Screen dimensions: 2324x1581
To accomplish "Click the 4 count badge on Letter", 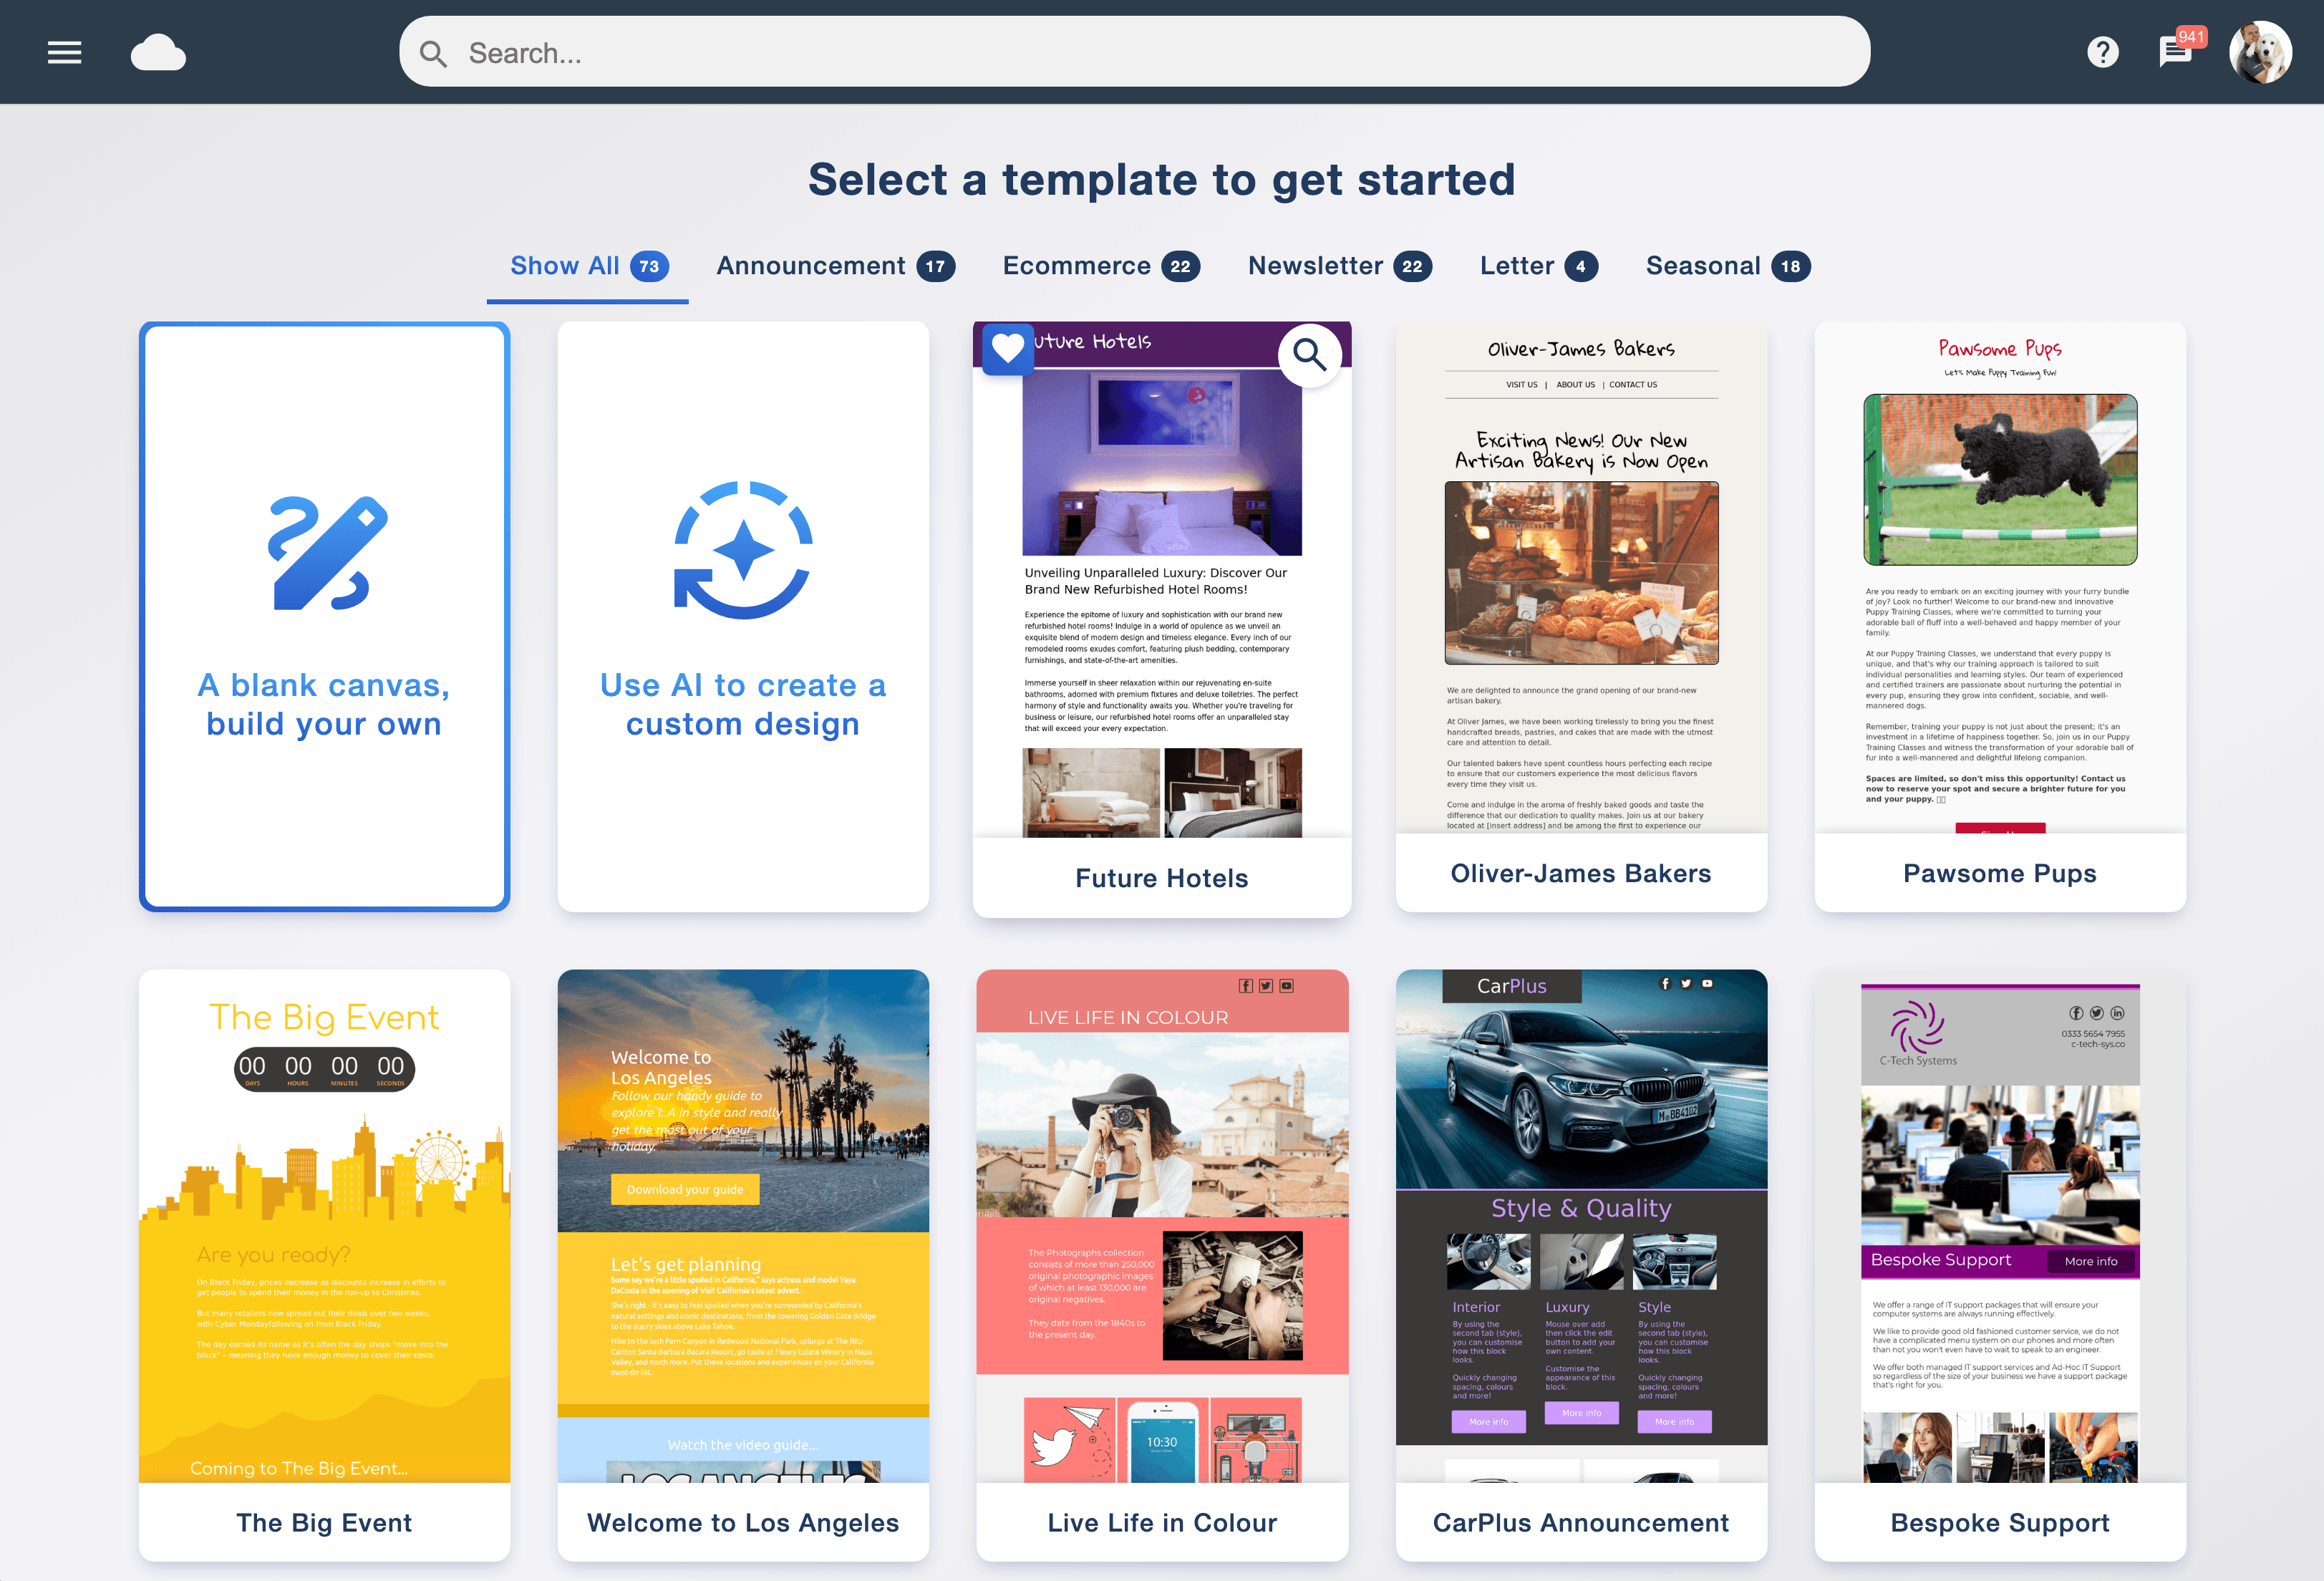I will (1581, 266).
